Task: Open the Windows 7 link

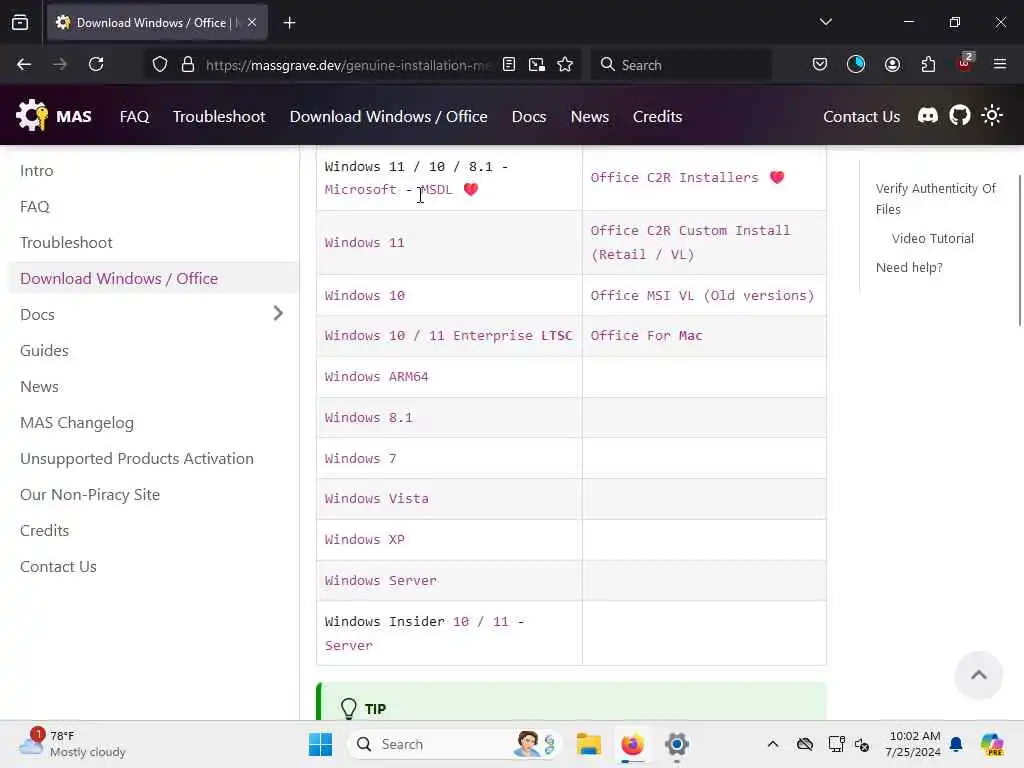Action: click(x=360, y=458)
